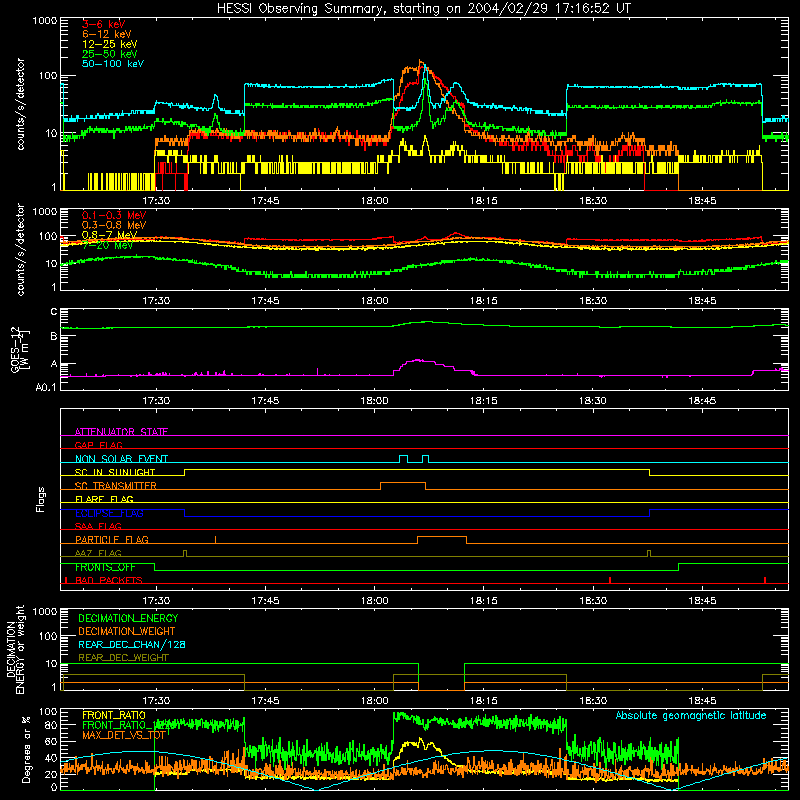The height and width of the screenshot is (800, 800).
Task: Click the Flags panel axis title
Action: (40, 499)
